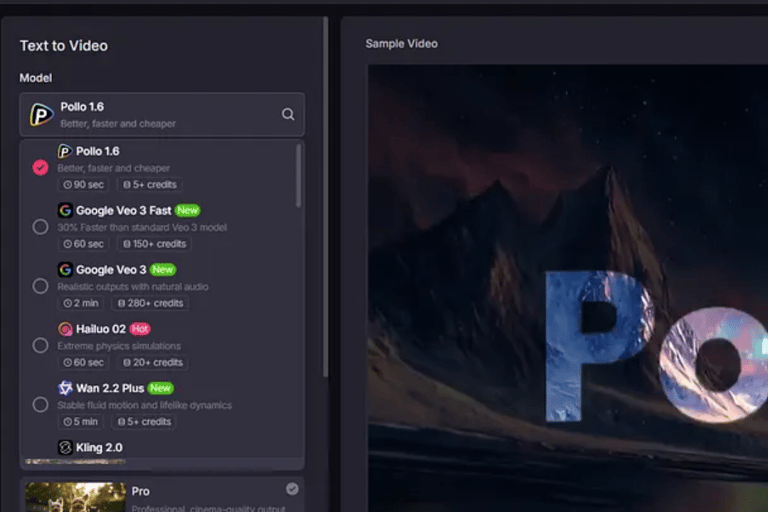Click the Google icon beside Veo 3 Fast
The height and width of the screenshot is (512, 768).
65,211
